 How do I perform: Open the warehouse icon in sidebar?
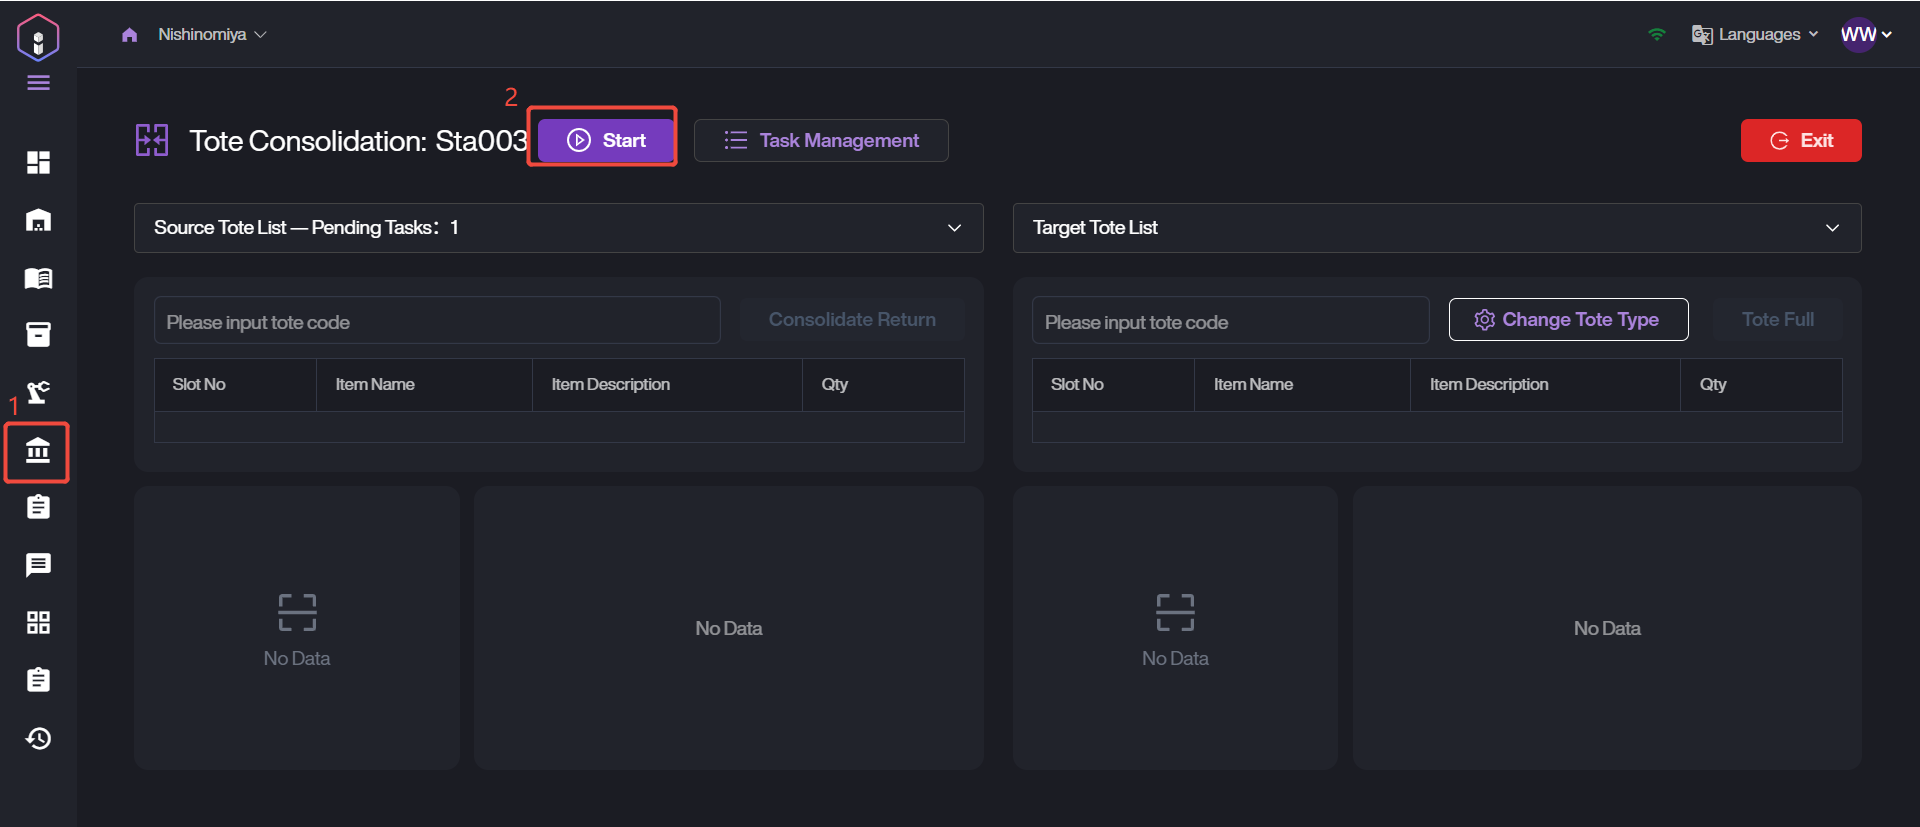[x=38, y=220]
